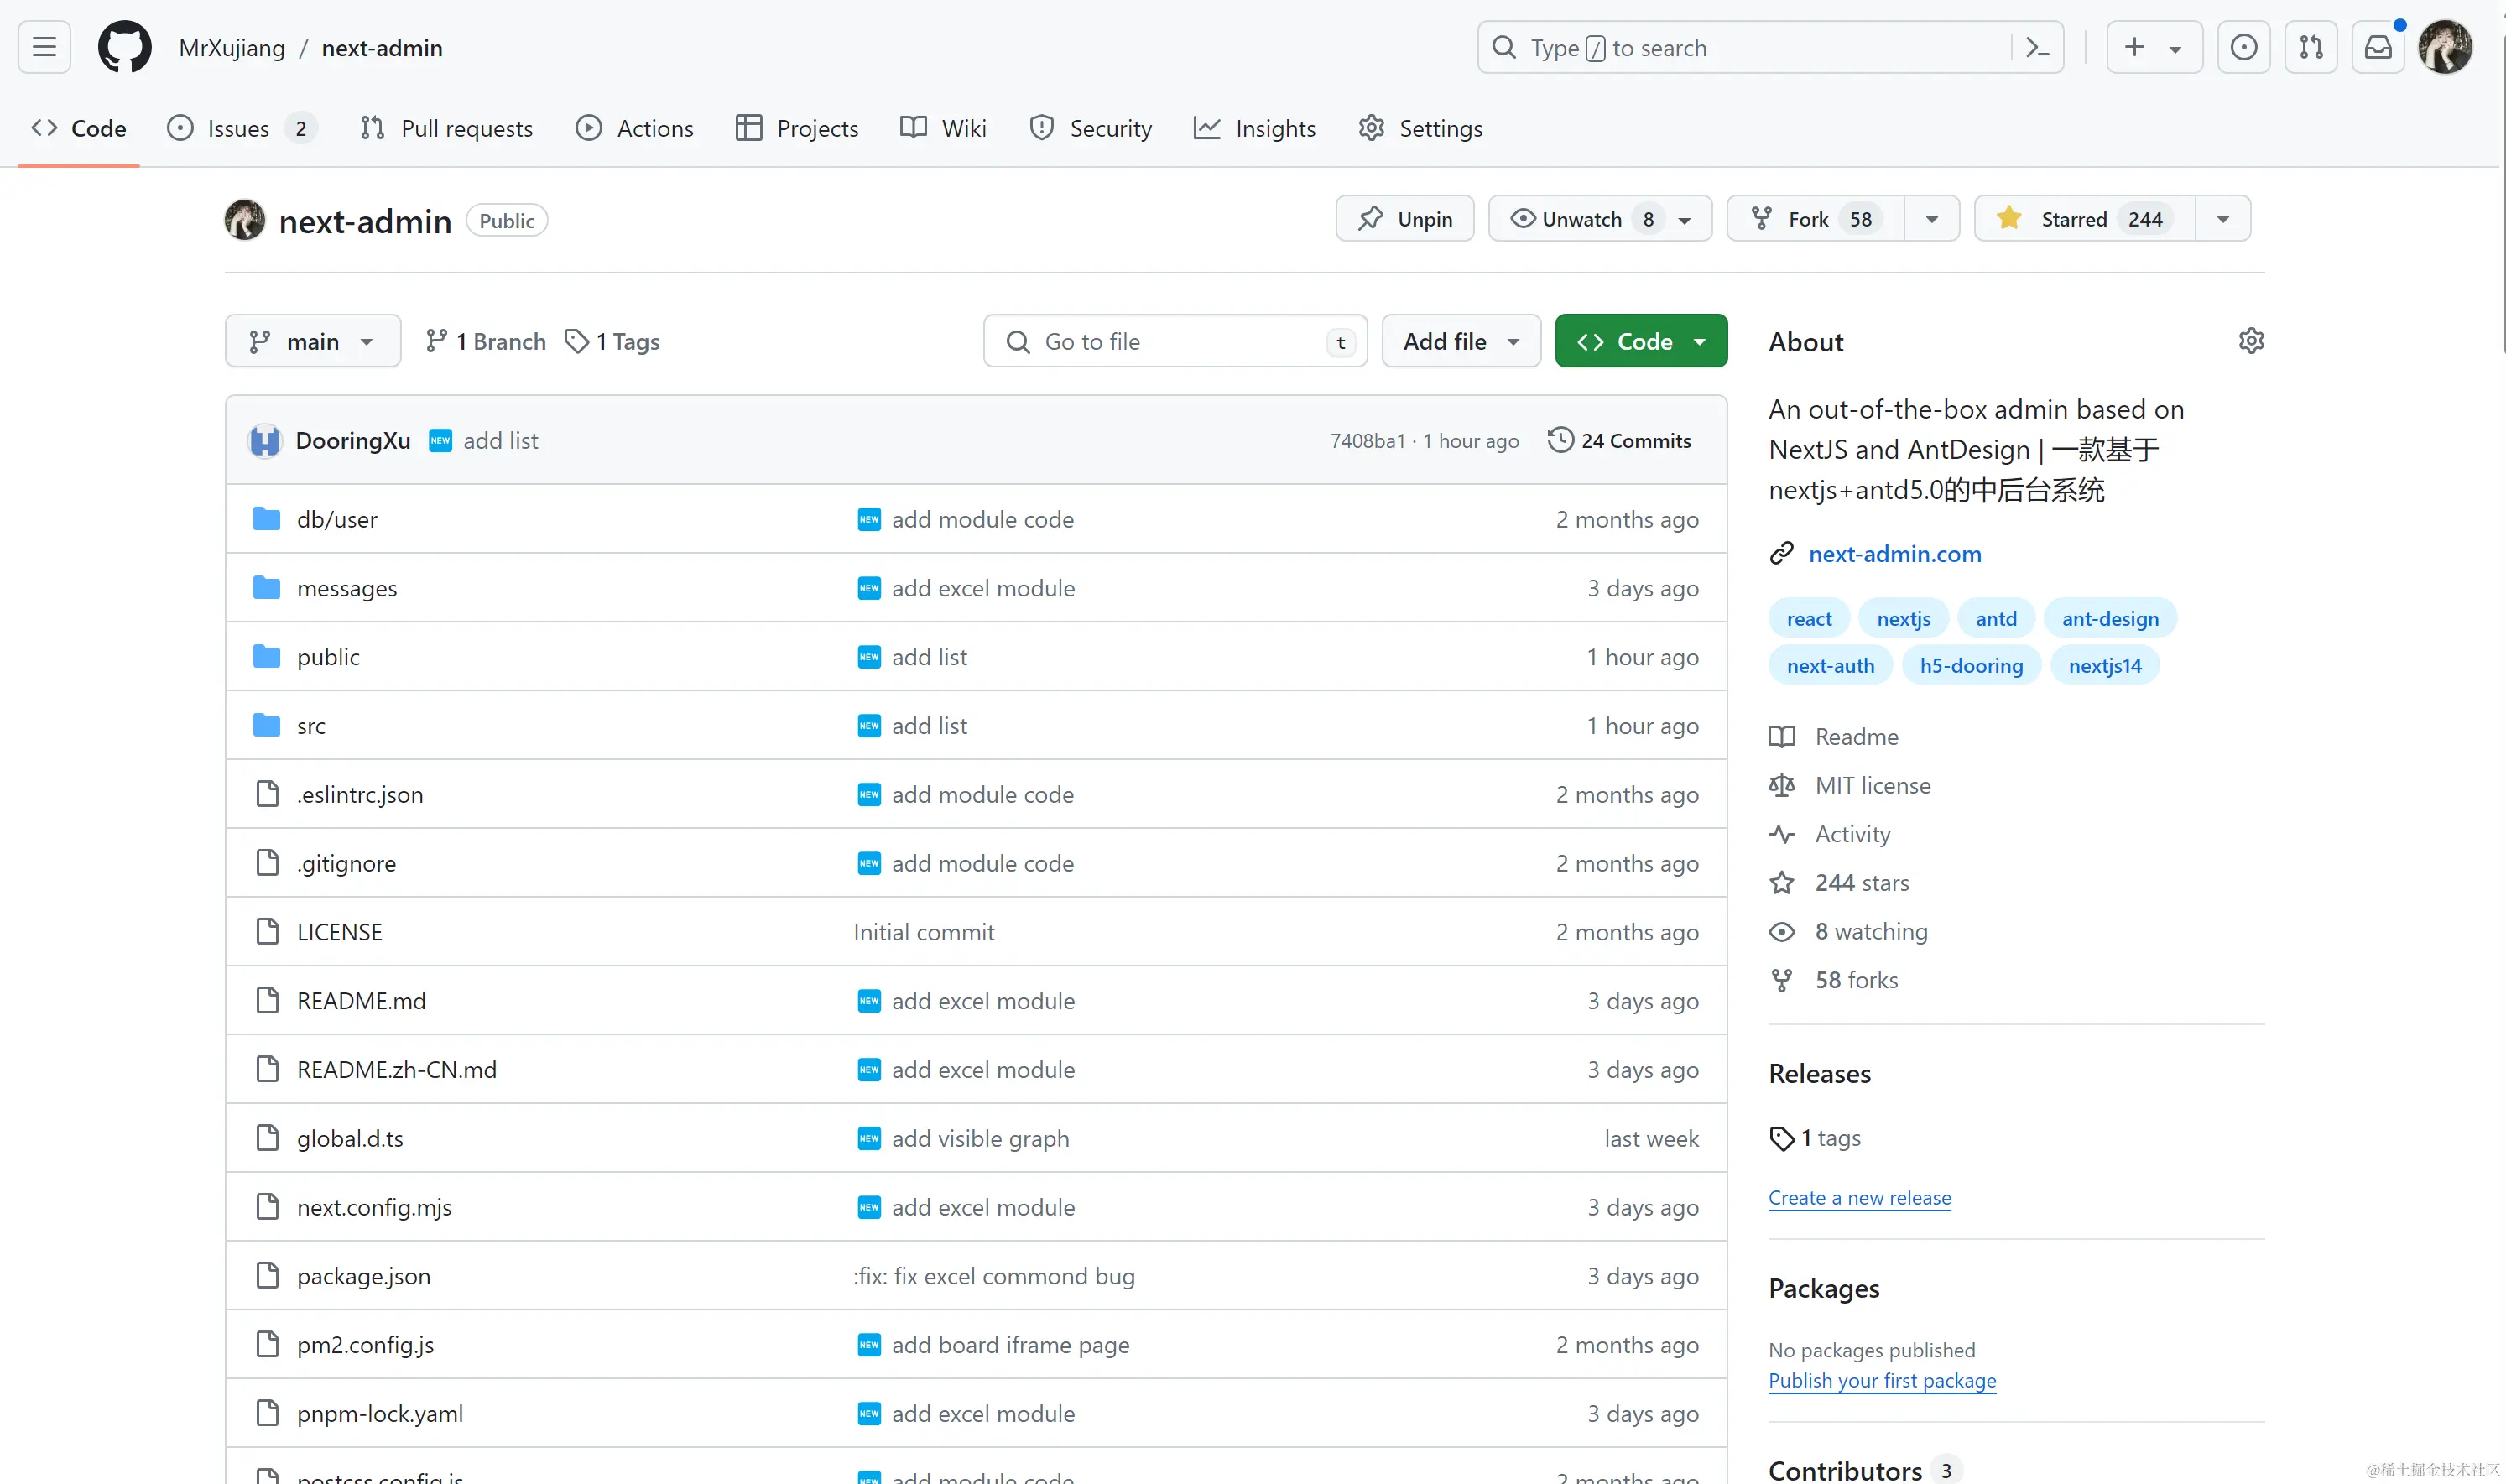The image size is (2506, 1484).
Task: Click the public folder icon
Action: pos(267,656)
